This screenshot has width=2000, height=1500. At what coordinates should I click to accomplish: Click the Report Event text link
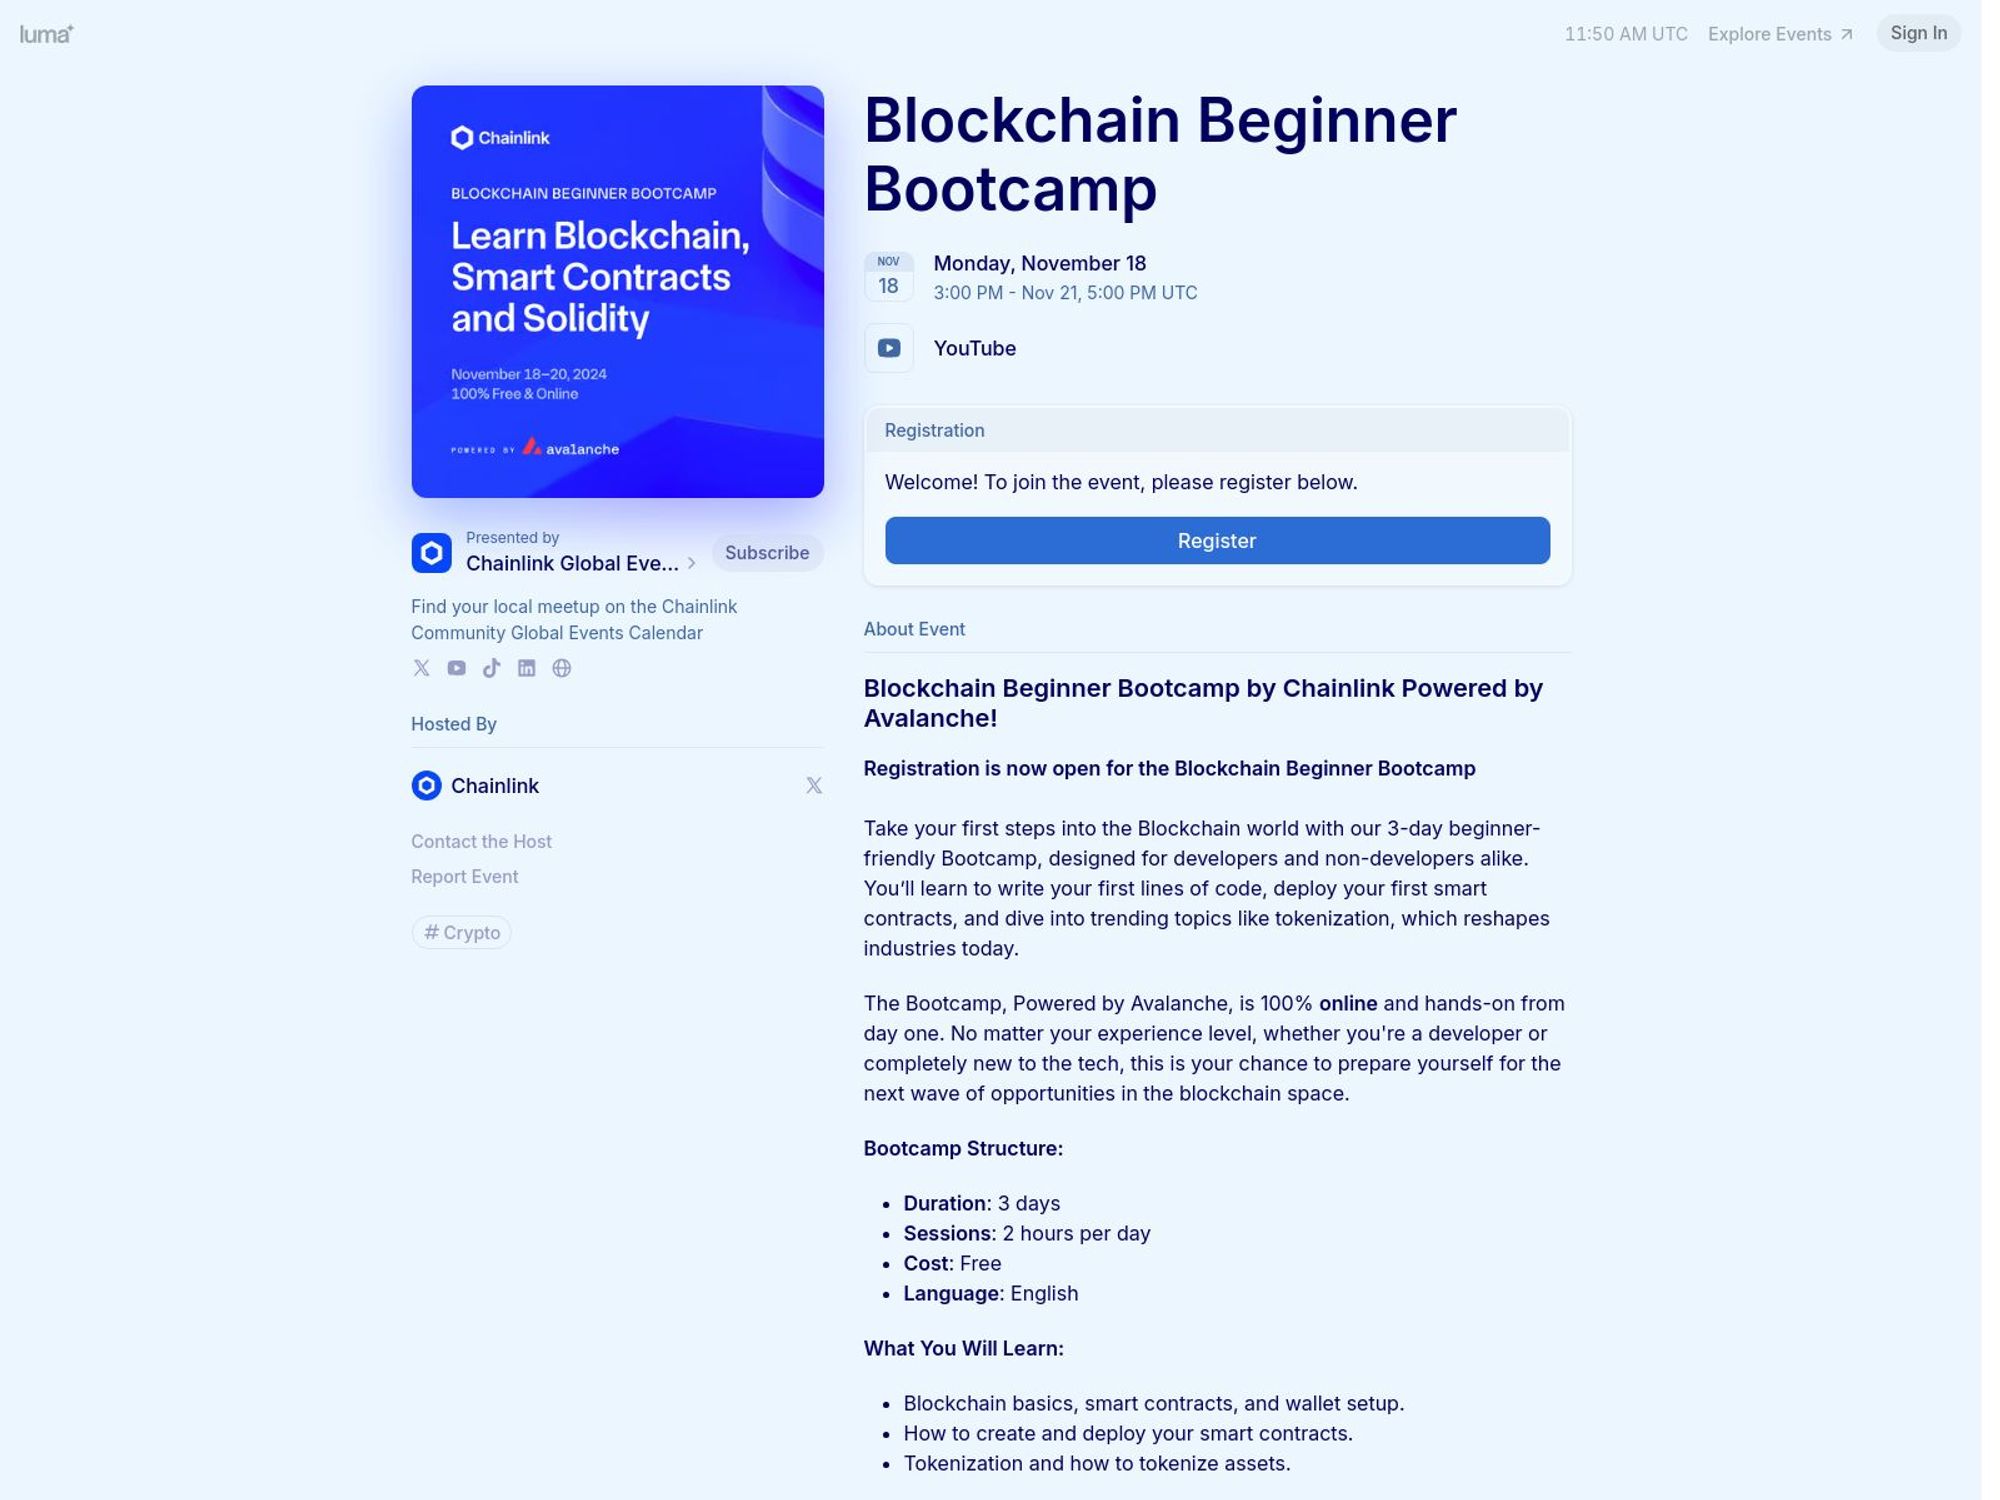tap(465, 876)
